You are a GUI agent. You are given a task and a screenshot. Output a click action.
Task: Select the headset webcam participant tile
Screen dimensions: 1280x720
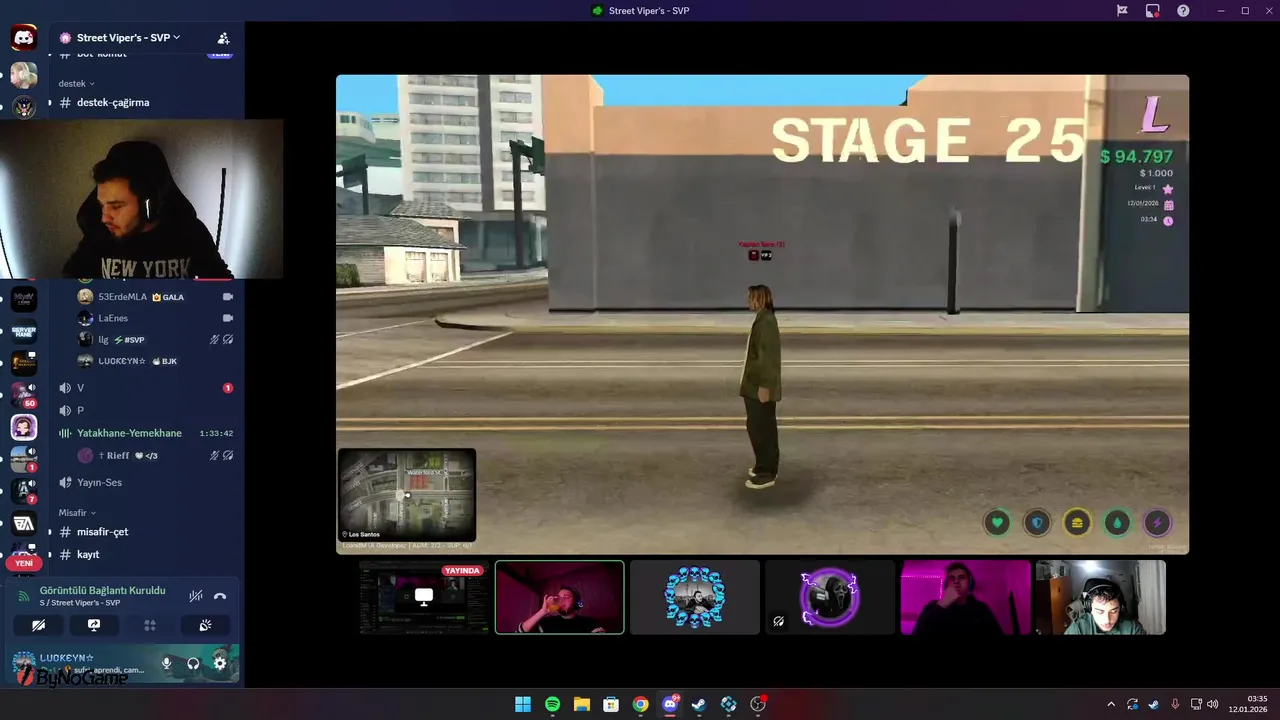coord(1101,597)
